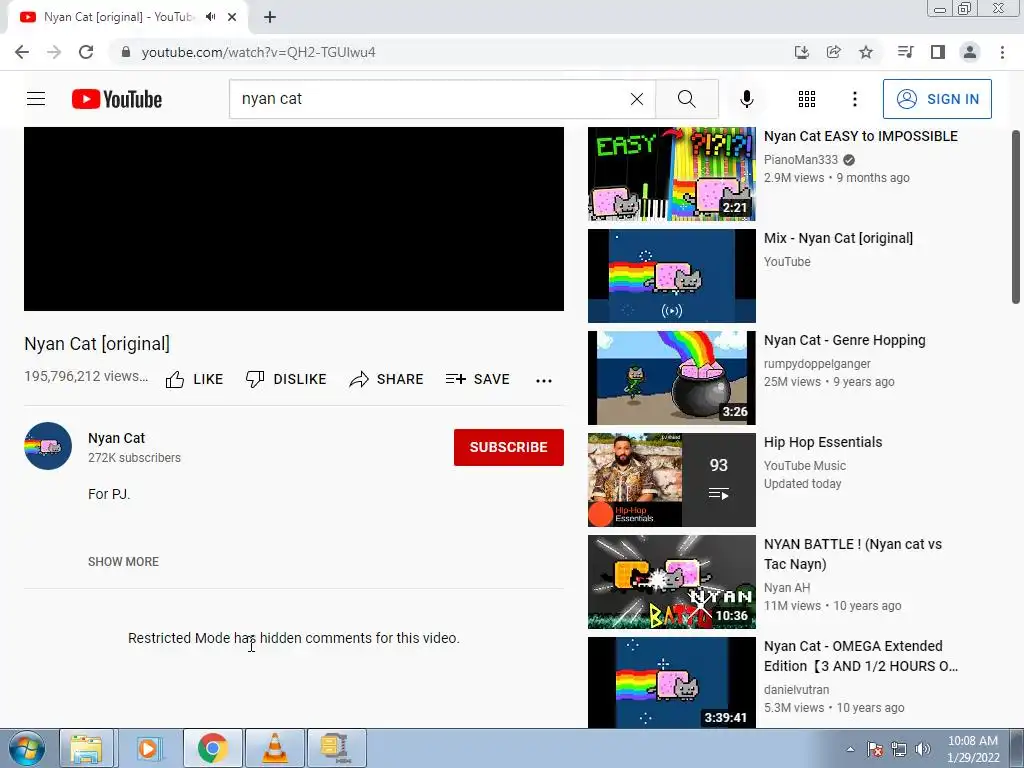Image resolution: width=1024 pixels, height=768 pixels.
Task: Open YouTube settings three-dot menu
Action: [854, 99]
